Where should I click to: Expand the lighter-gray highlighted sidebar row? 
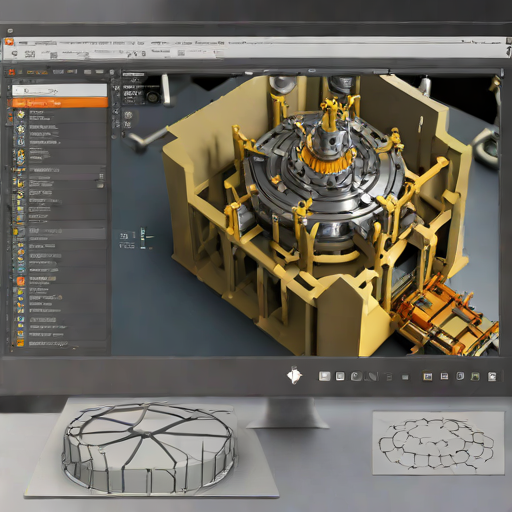coord(59,232)
